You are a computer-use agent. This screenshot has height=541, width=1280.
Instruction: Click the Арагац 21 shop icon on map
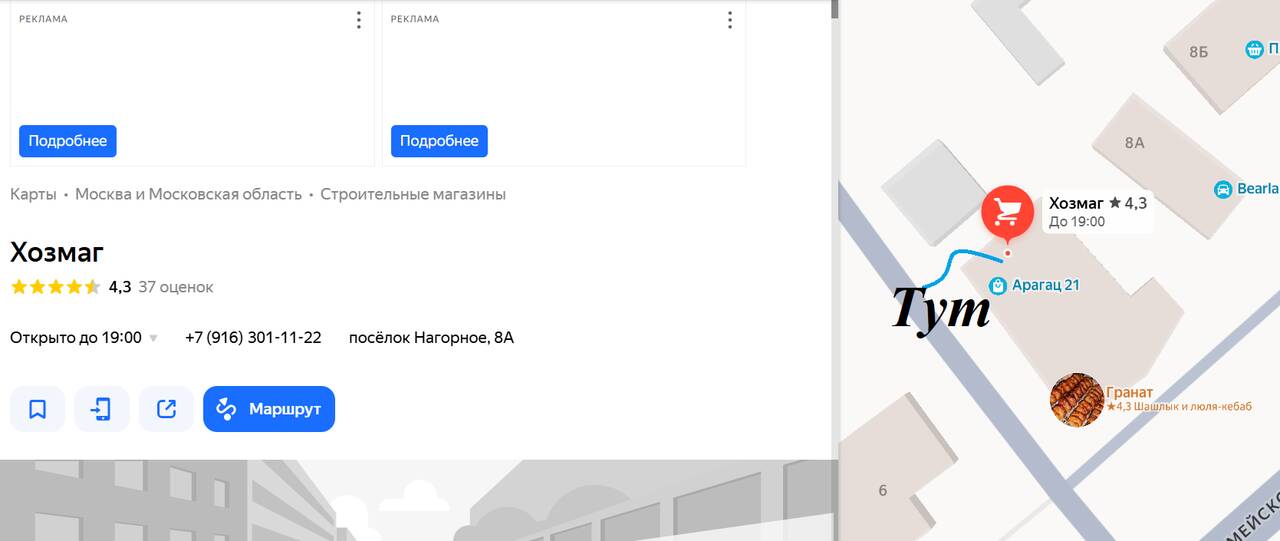coord(997,286)
